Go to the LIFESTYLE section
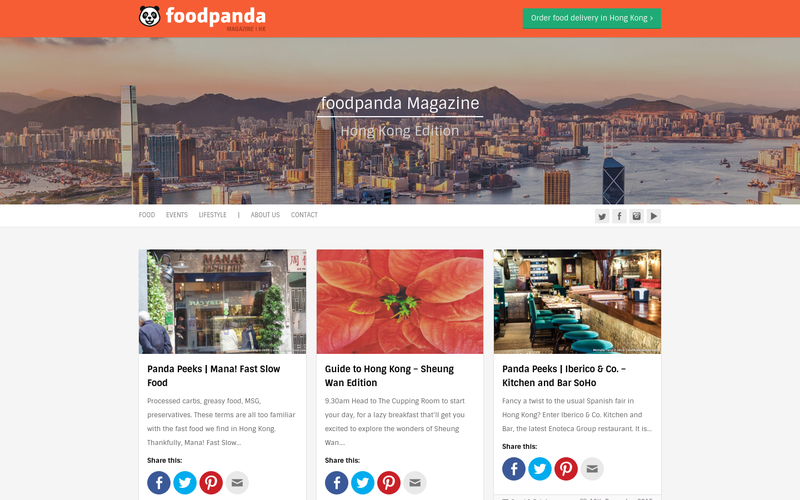This screenshot has height=500, width=800. tap(212, 215)
